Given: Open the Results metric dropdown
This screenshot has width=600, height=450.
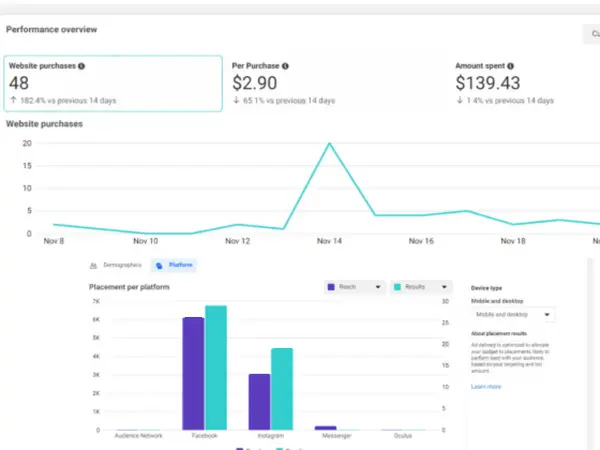Looking at the screenshot, I should pyautogui.click(x=421, y=287).
